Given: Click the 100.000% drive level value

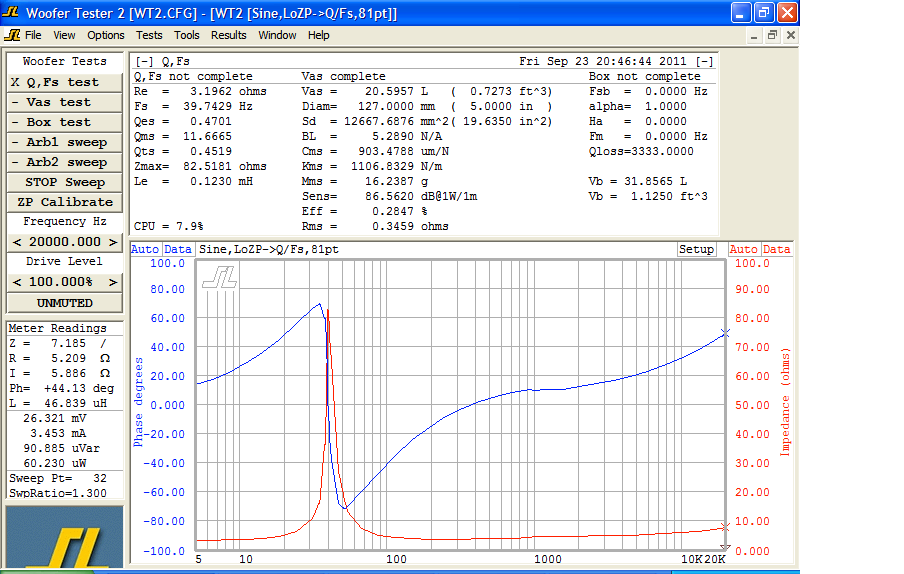Looking at the screenshot, I should pos(61,282).
